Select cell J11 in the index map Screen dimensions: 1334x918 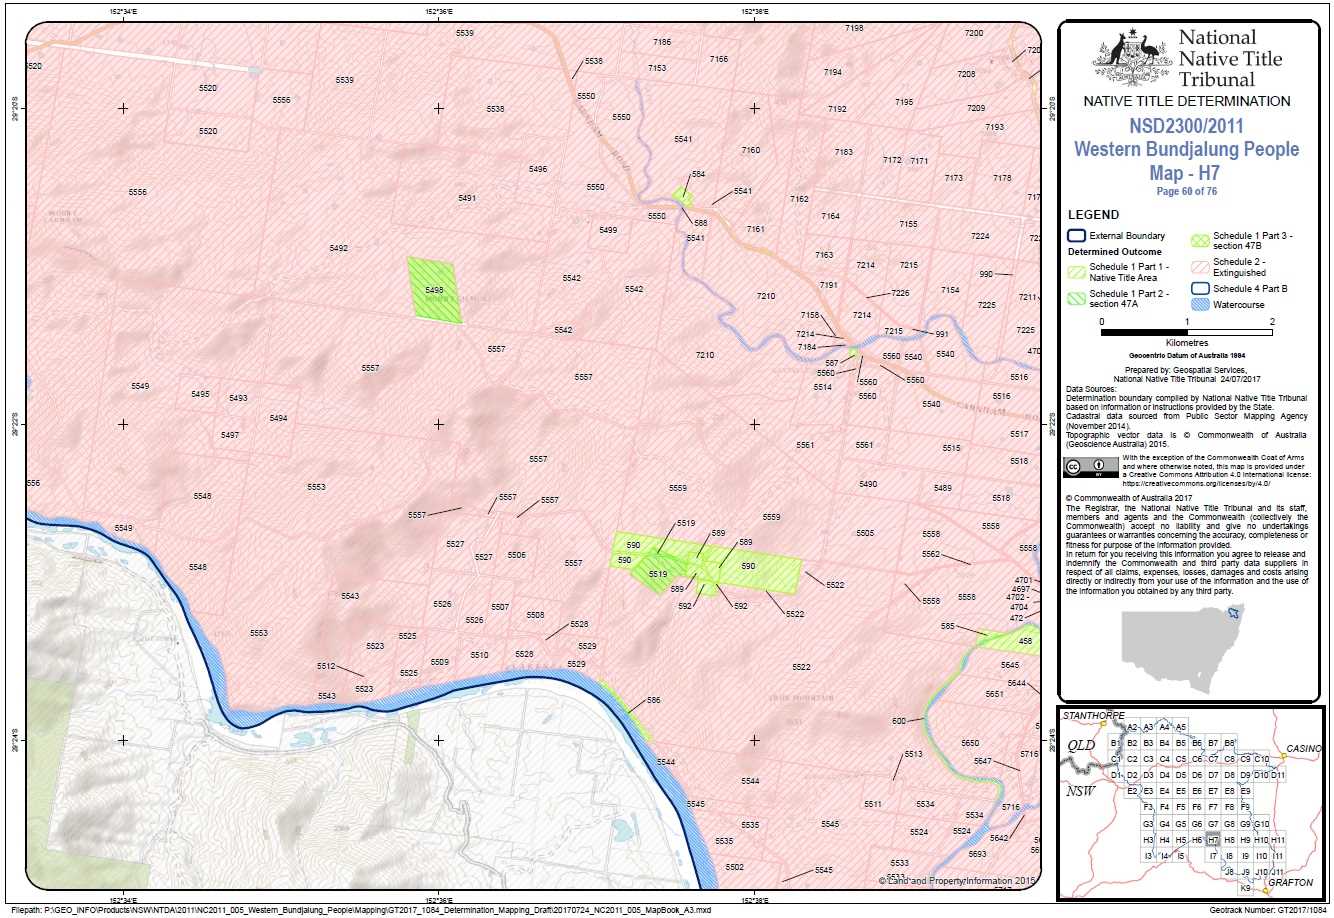pos(1278,872)
